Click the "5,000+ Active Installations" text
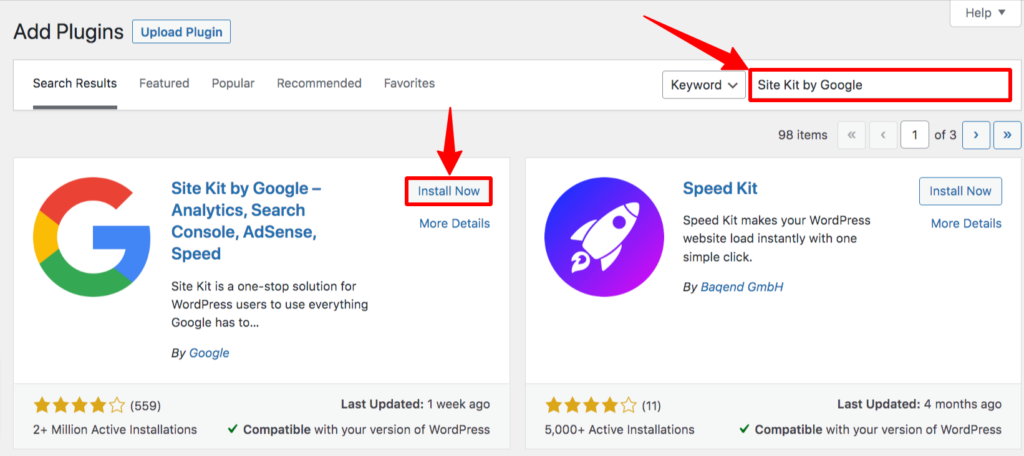This screenshot has height=456, width=1024. 619,430
